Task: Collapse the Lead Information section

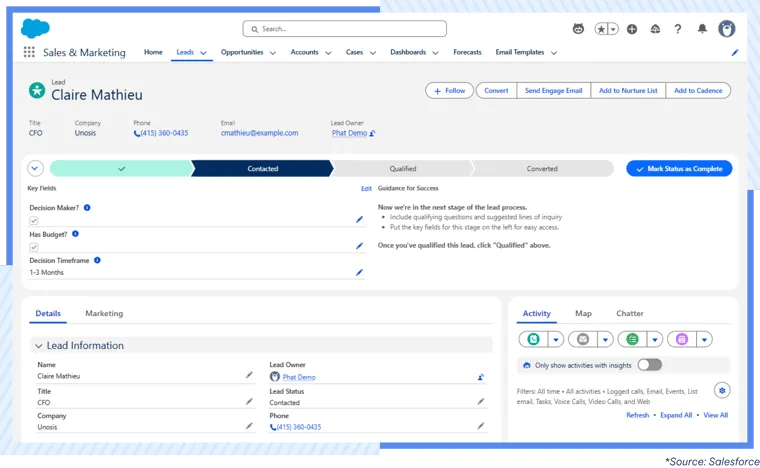Action: click(38, 346)
